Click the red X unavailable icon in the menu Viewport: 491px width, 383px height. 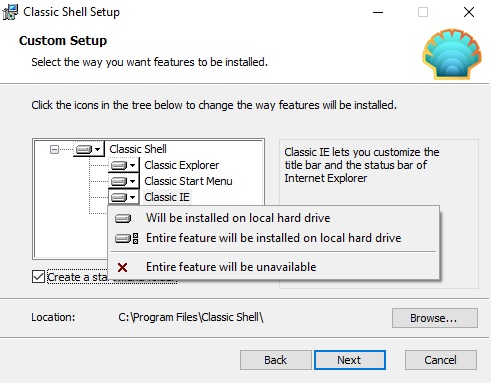(123, 267)
